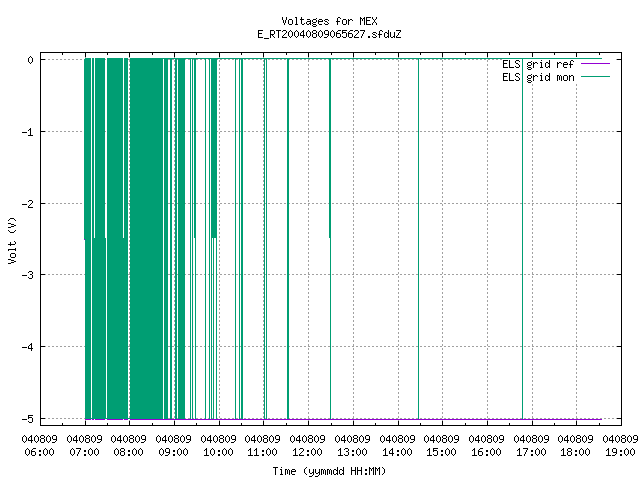640x480 pixels.
Task: Click the y-axis label 'Volt (V)'
Action: (12, 240)
